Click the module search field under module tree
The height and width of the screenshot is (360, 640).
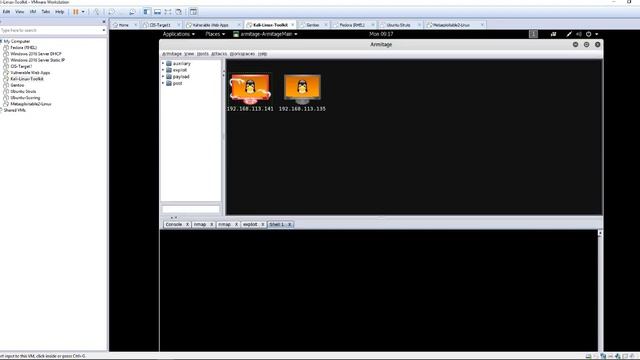191,209
